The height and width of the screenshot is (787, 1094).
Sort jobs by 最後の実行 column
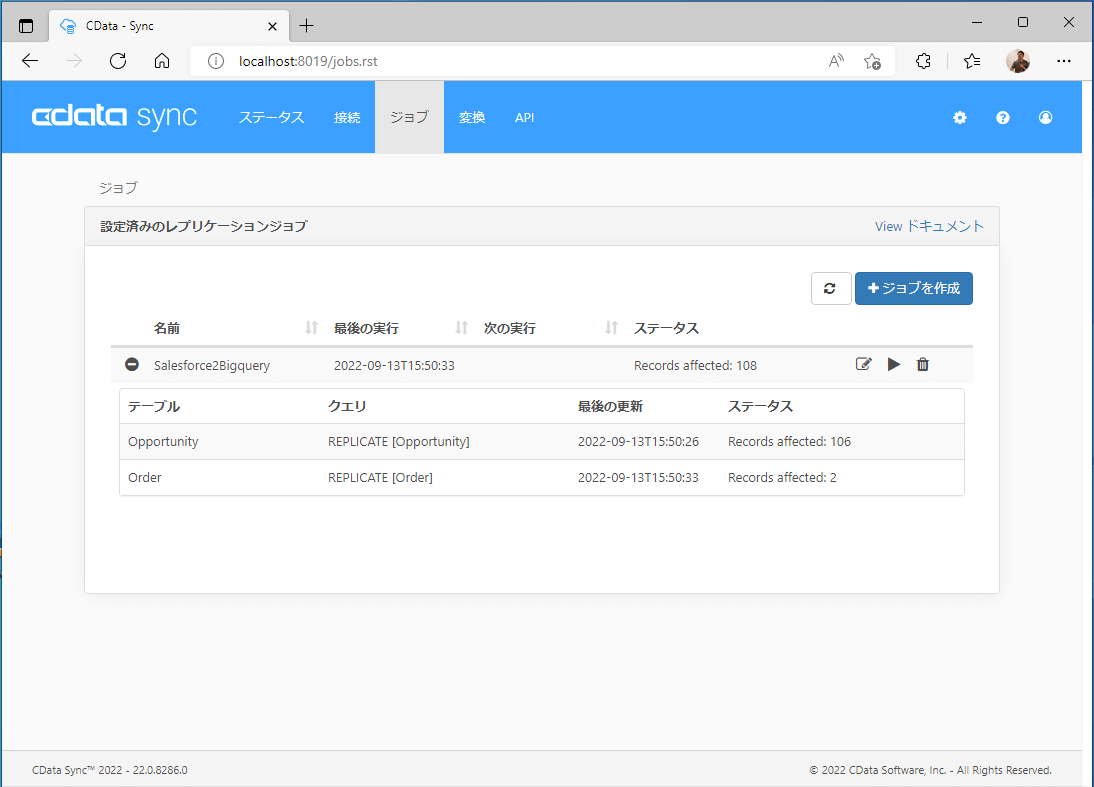coord(461,328)
